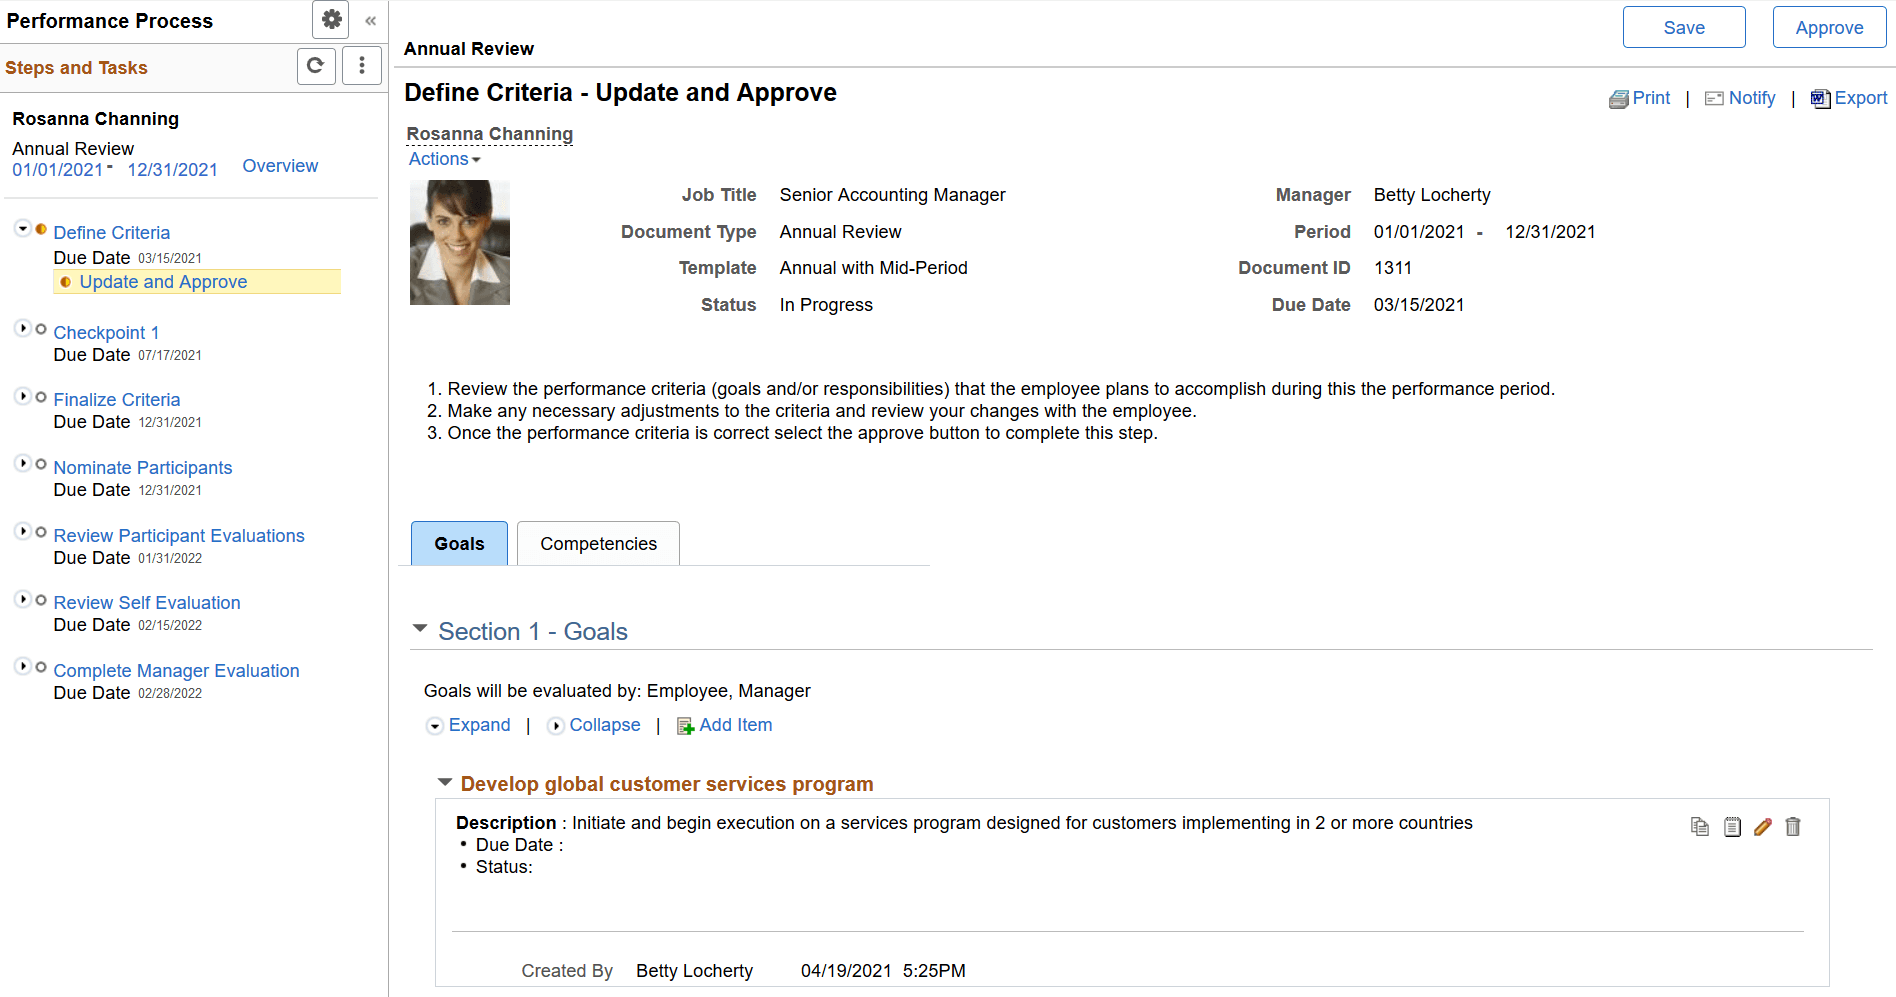Delete the goal using the trash icon
1896x997 pixels.
click(x=1792, y=827)
